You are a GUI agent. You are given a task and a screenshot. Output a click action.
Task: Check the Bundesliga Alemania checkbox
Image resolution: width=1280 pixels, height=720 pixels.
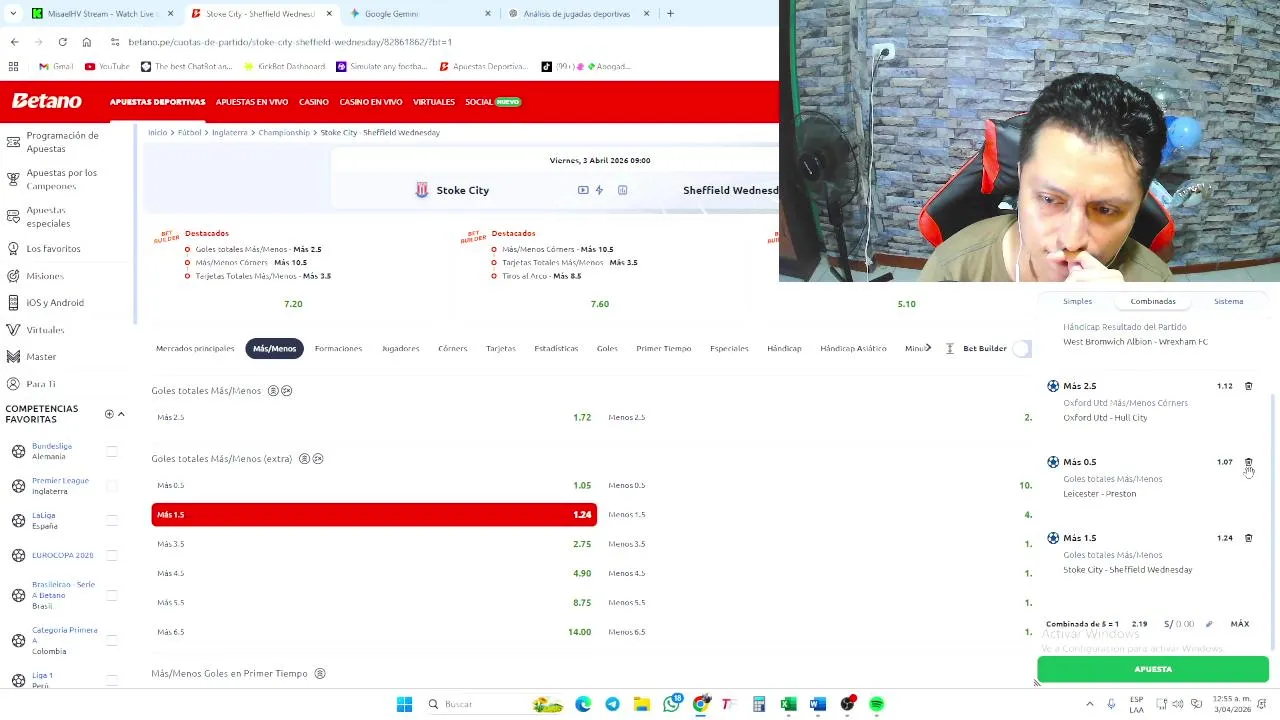click(x=112, y=451)
